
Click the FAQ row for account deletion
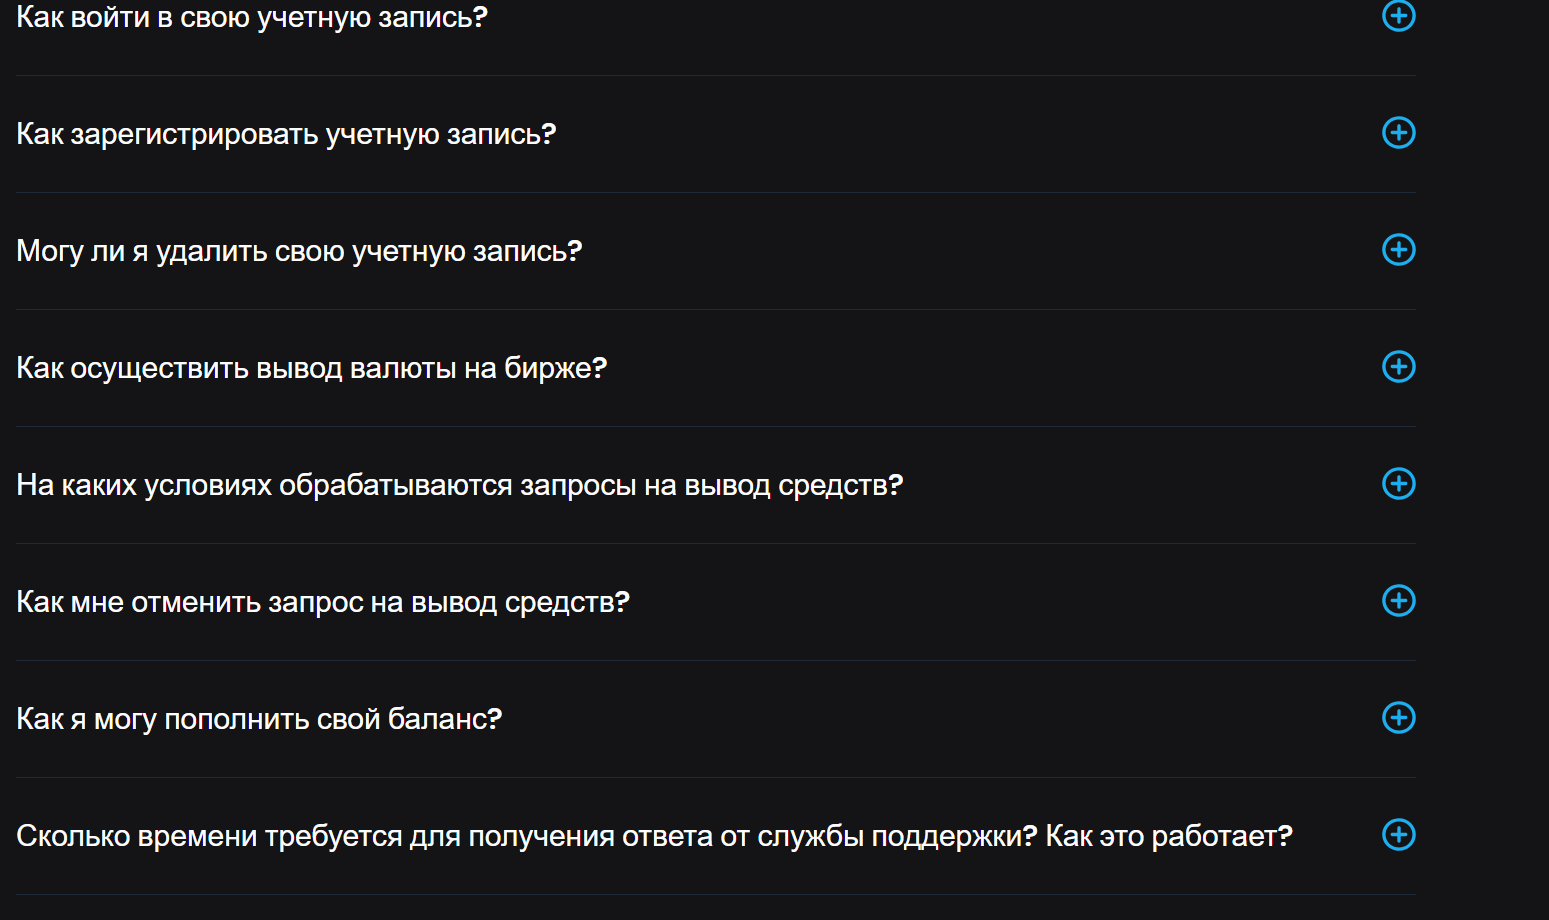click(x=700, y=250)
